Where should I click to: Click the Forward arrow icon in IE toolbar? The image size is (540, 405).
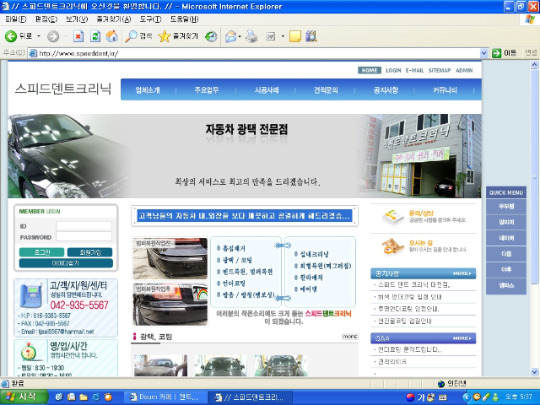point(53,36)
